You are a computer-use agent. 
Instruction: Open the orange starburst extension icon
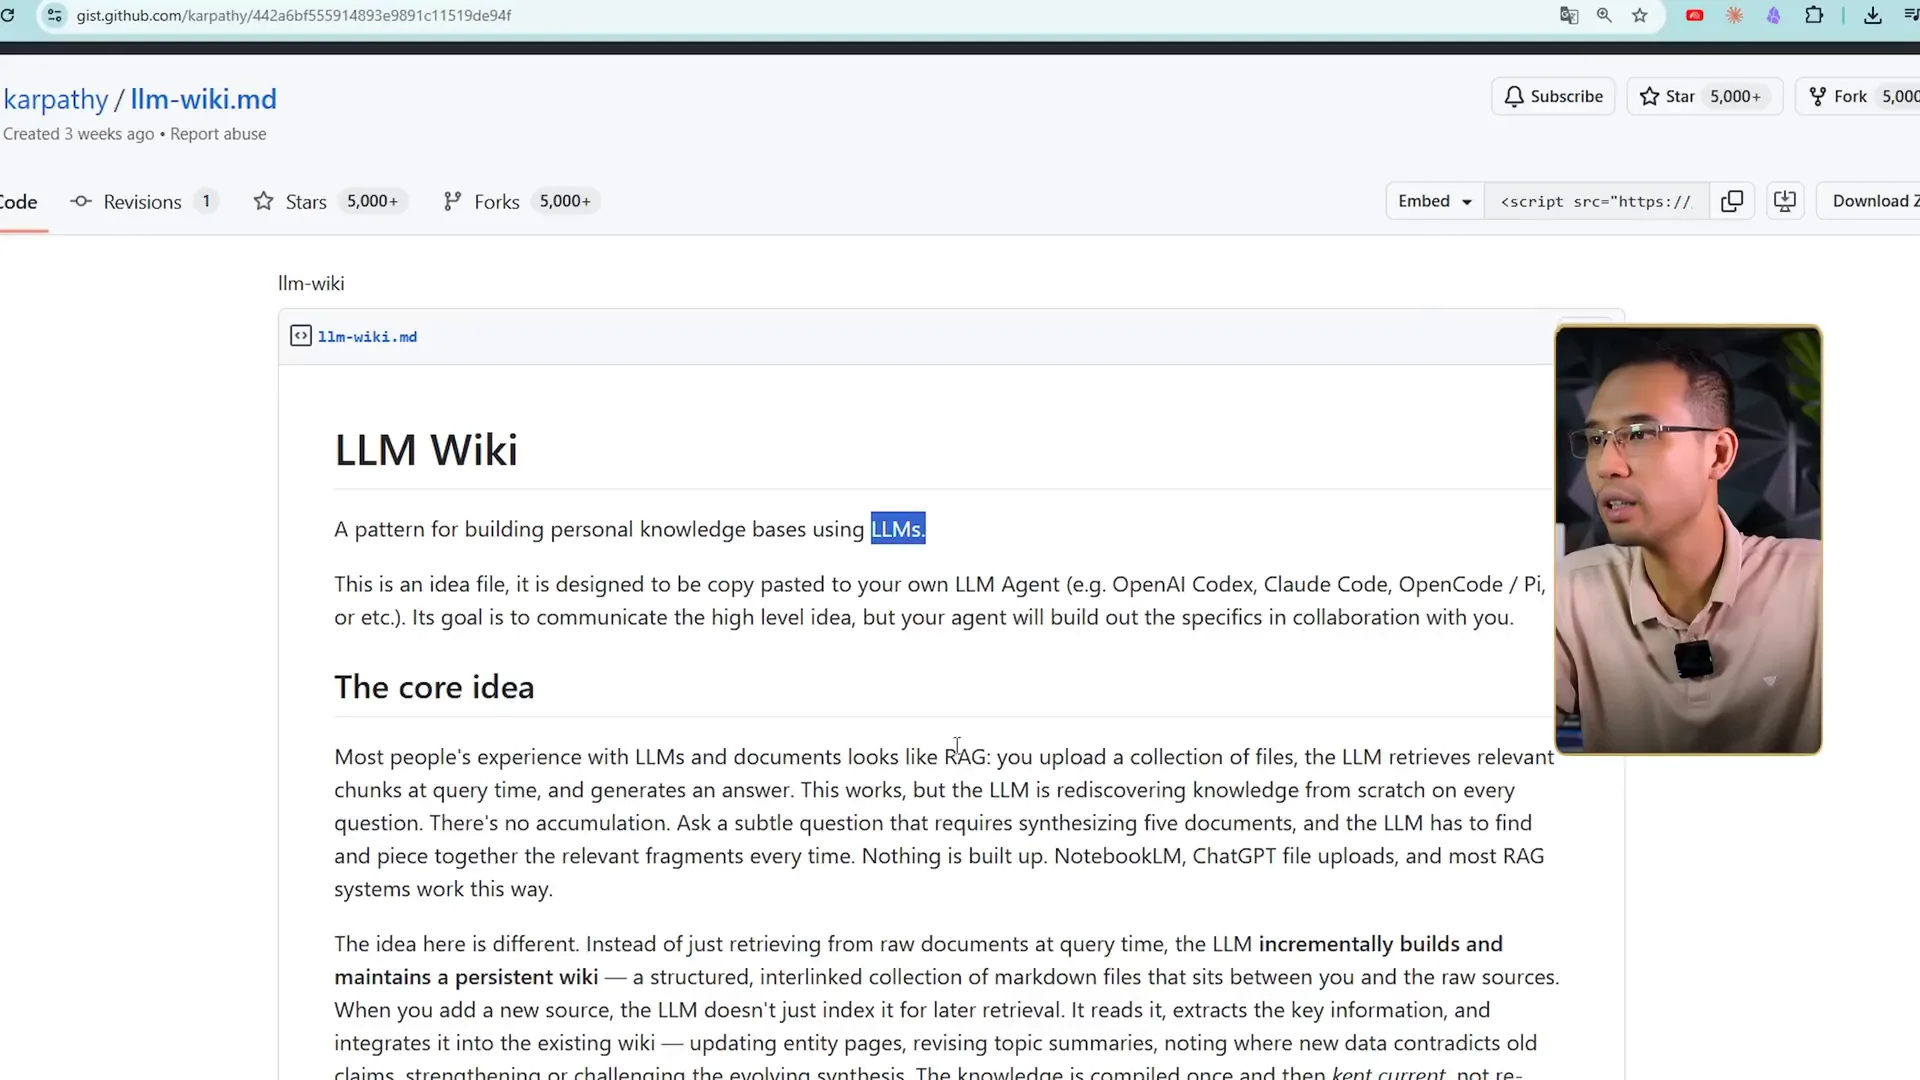pyautogui.click(x=1734, y=15)
